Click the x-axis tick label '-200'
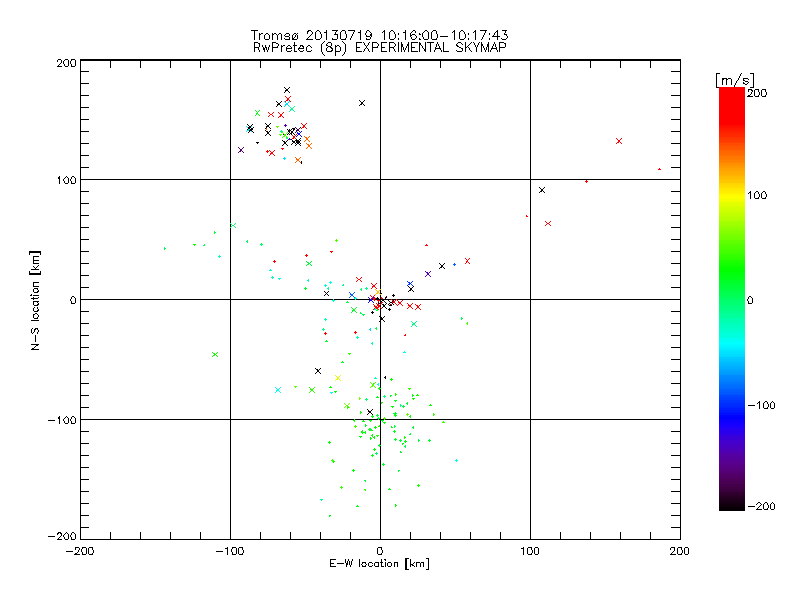Screen dimensions: 800x600 80,552
